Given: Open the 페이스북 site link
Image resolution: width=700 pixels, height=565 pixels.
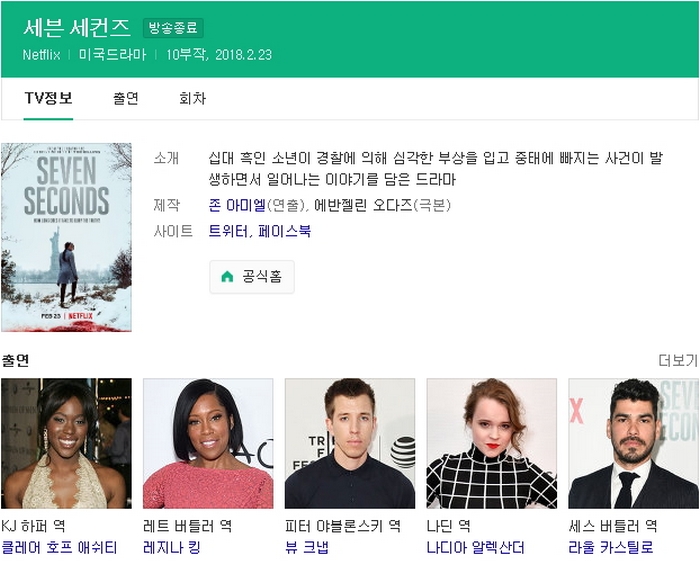Looking at the screenshot, I should pyautogui.click(x=284, y=231).
